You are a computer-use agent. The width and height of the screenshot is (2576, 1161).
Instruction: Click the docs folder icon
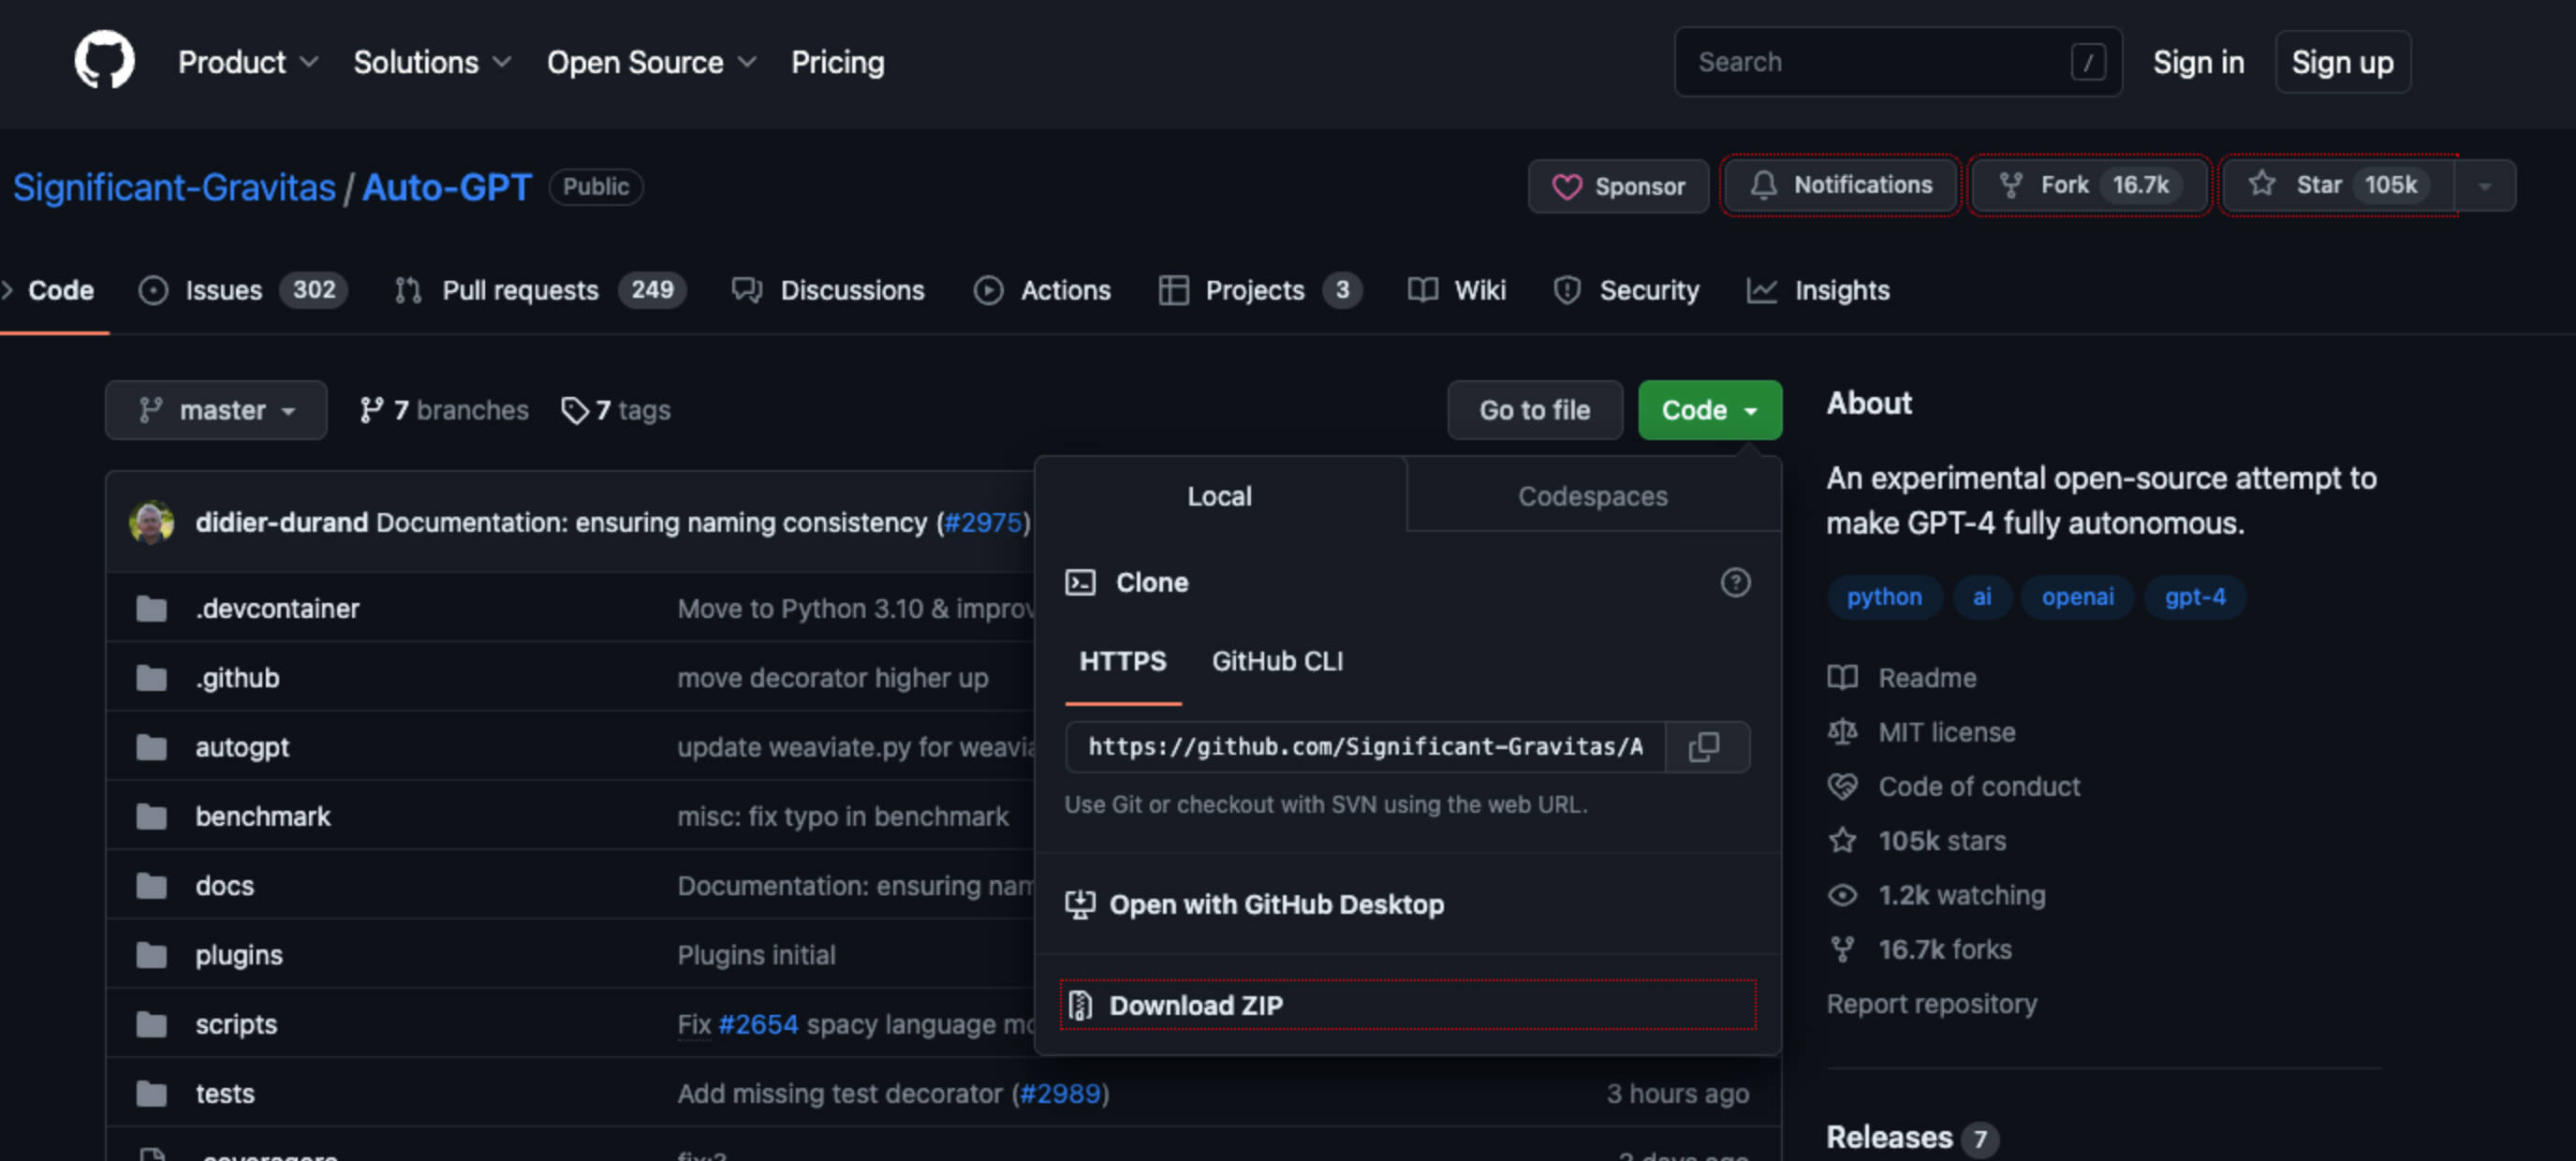point(152,885)
